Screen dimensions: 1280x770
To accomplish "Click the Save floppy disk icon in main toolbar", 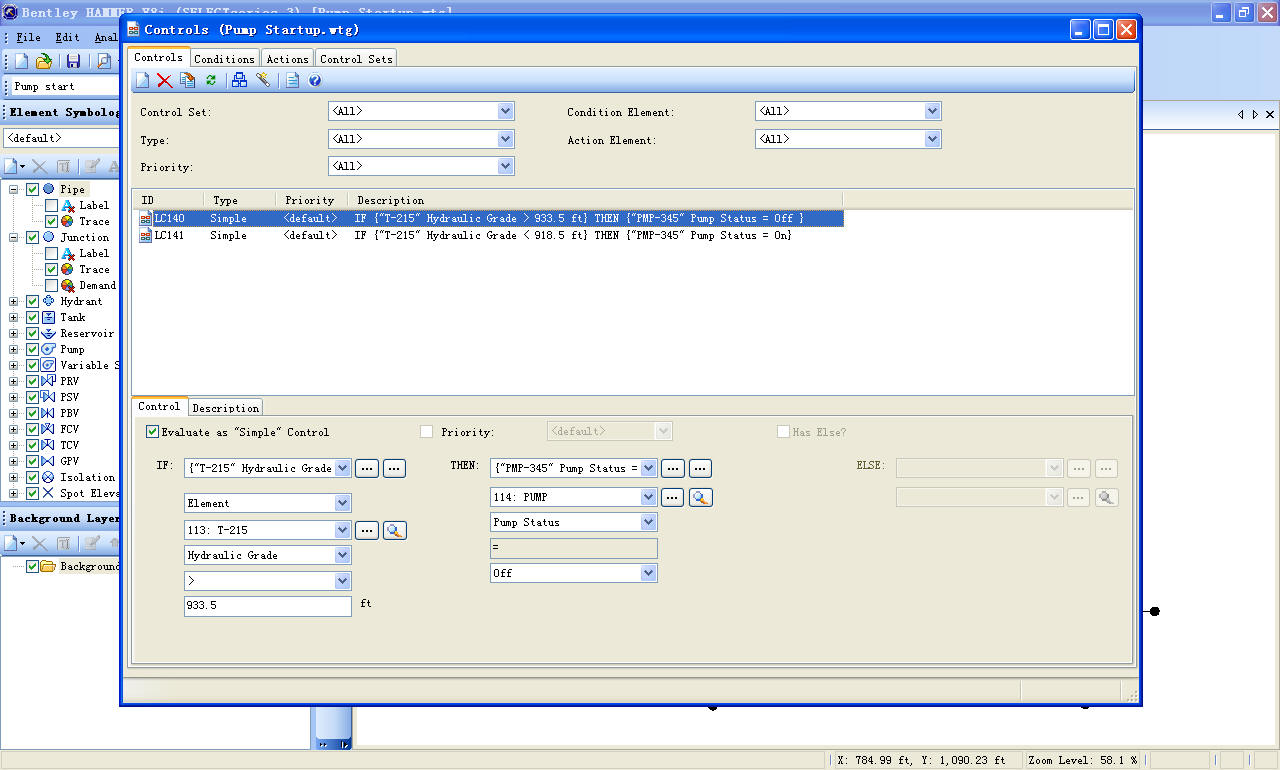I will (x=73, y=61).
